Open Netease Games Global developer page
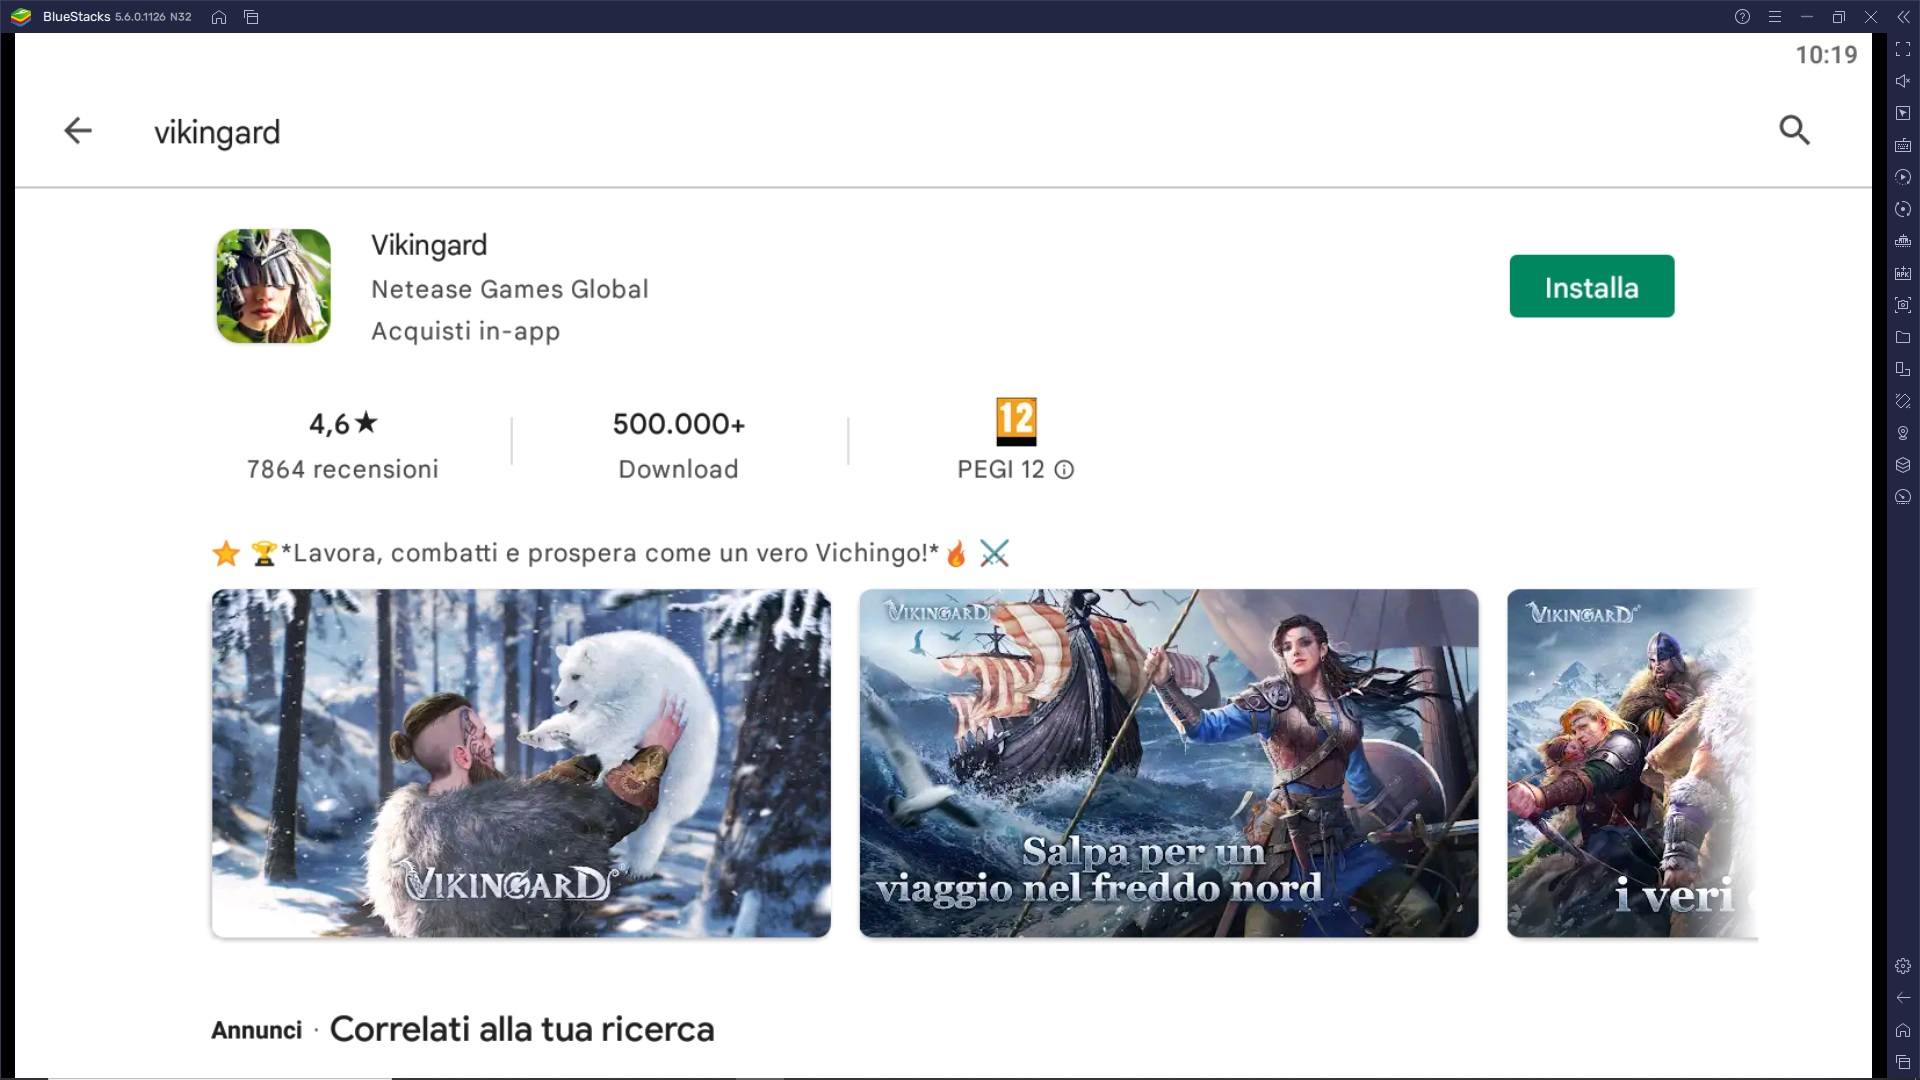 click(509, 289)
